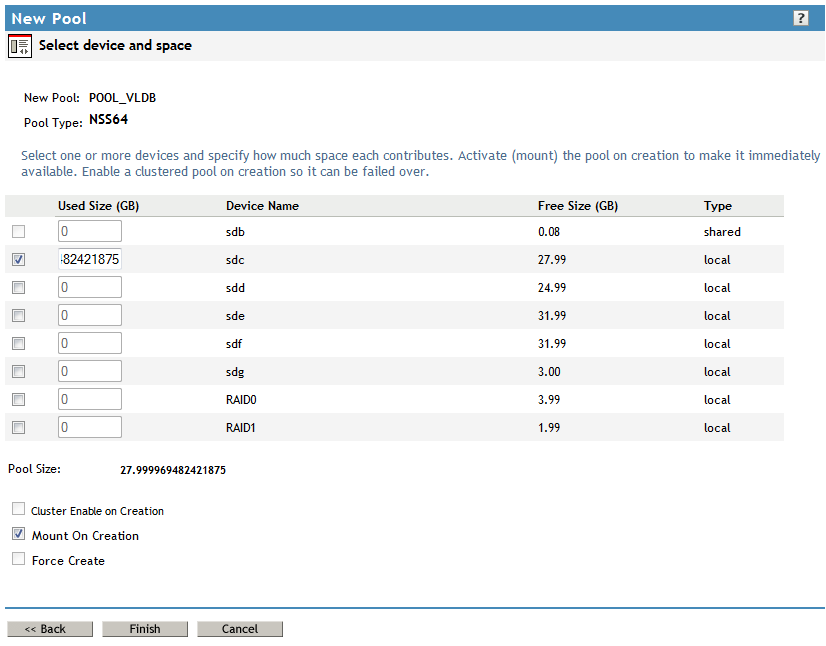Image resolution: width=826 pixels, height=646 pixels.
Task: Click the pool type NSS64
Action: 109,120
